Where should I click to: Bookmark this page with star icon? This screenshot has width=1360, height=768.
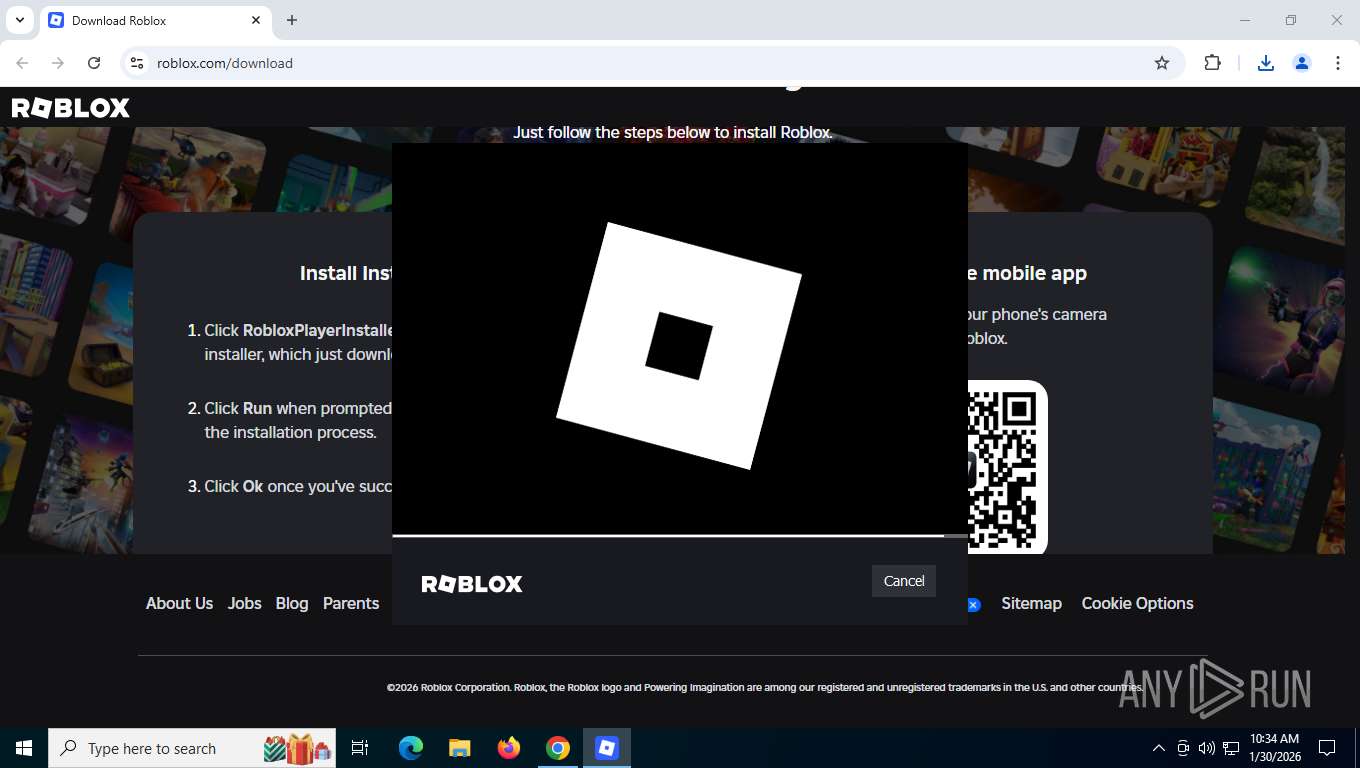(x=1162, y=63)
